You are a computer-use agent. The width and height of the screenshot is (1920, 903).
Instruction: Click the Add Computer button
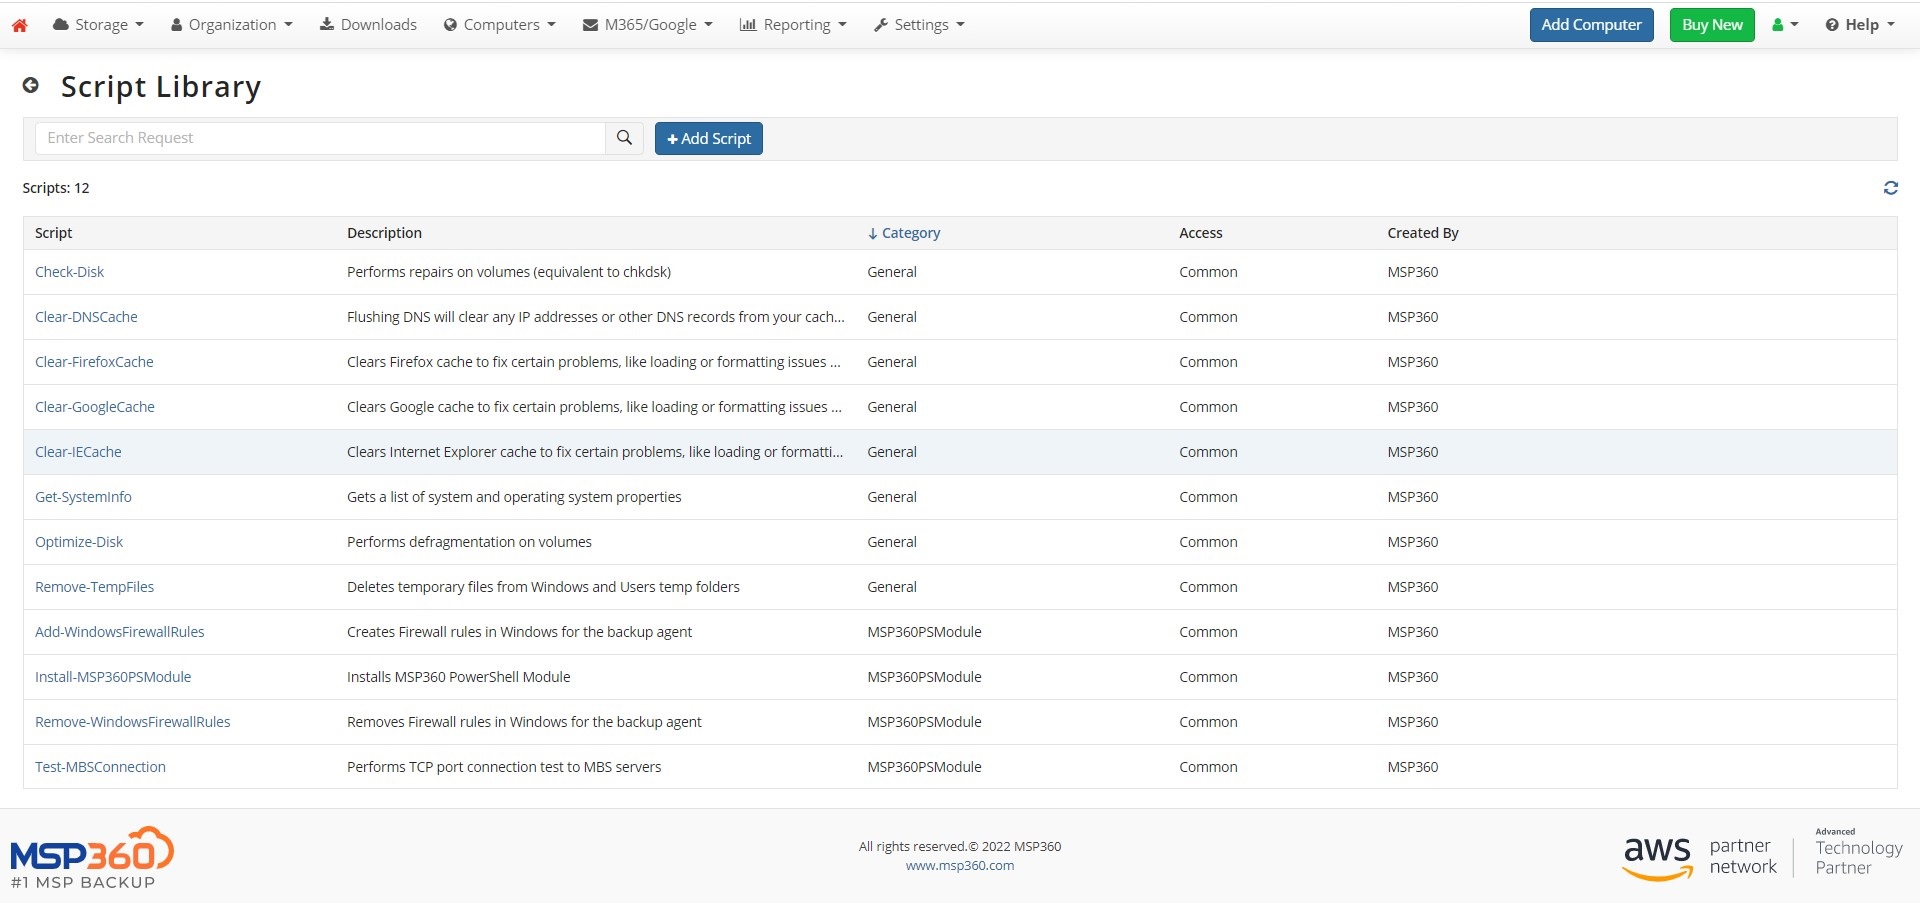click(1591, 25)
